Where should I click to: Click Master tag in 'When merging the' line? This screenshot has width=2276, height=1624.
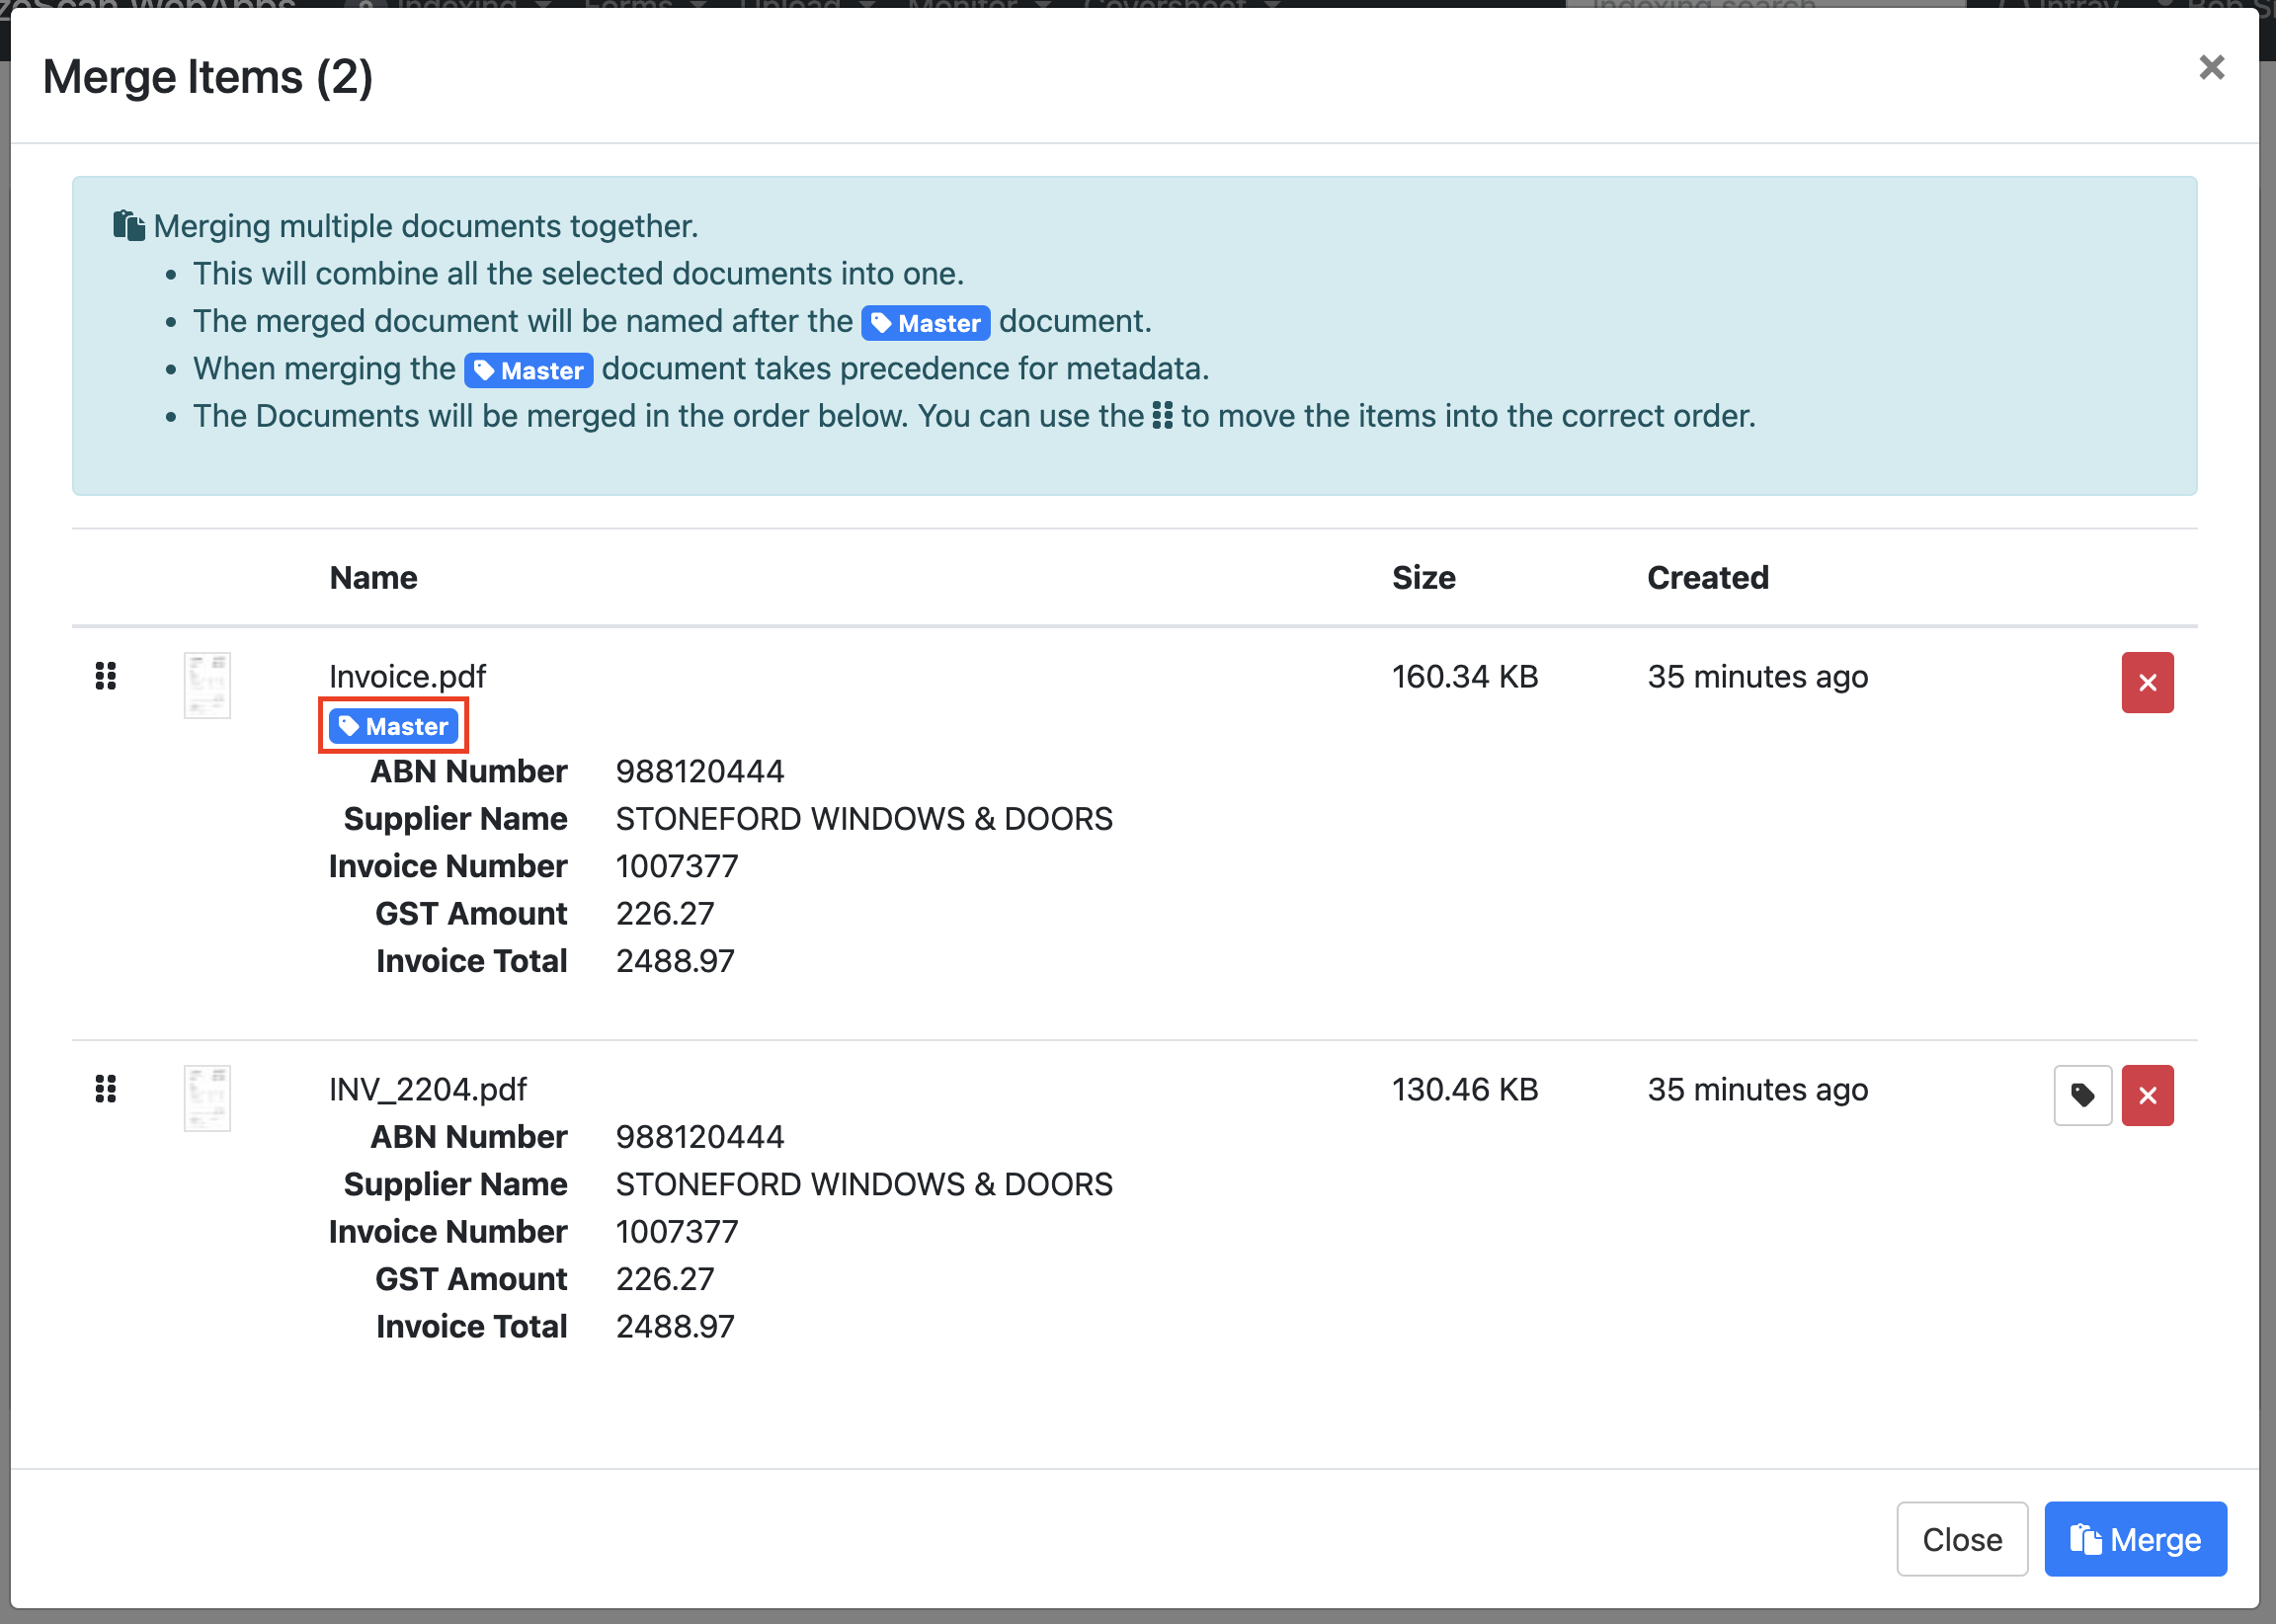point(528,371)
